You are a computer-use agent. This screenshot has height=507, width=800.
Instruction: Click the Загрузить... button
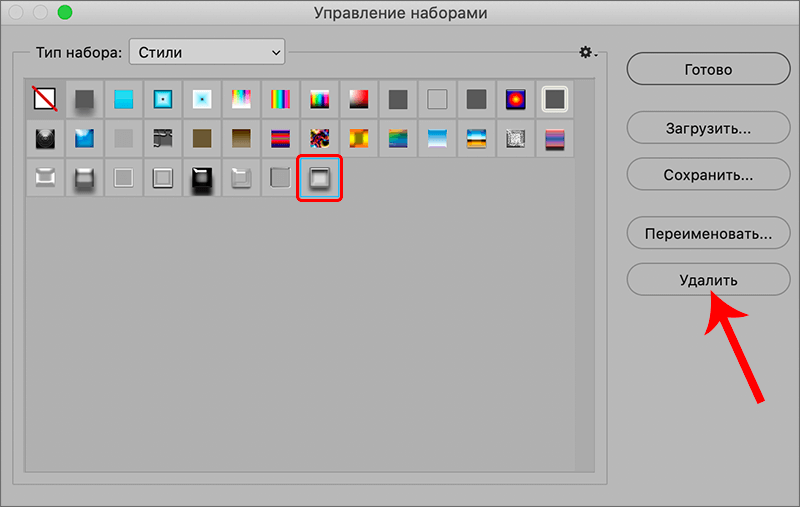click(708, 128)
